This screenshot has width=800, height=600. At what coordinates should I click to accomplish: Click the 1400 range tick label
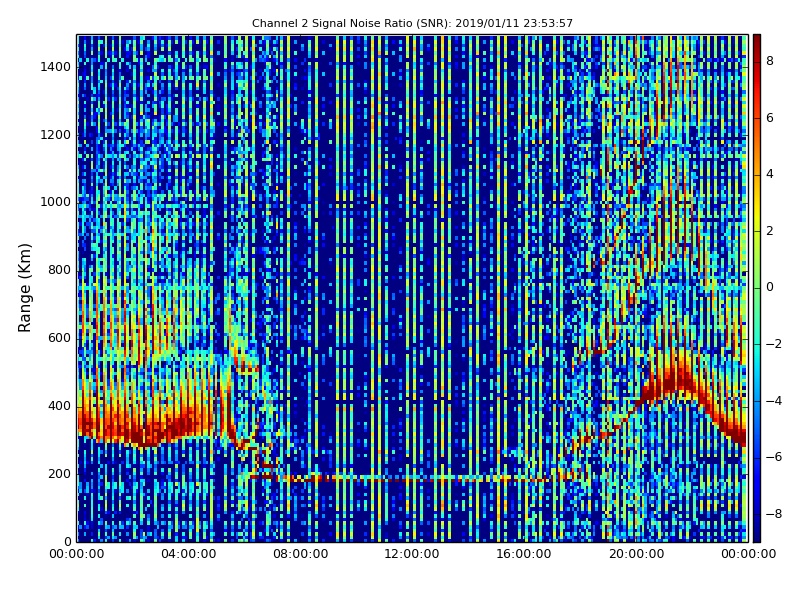[56, 67]
